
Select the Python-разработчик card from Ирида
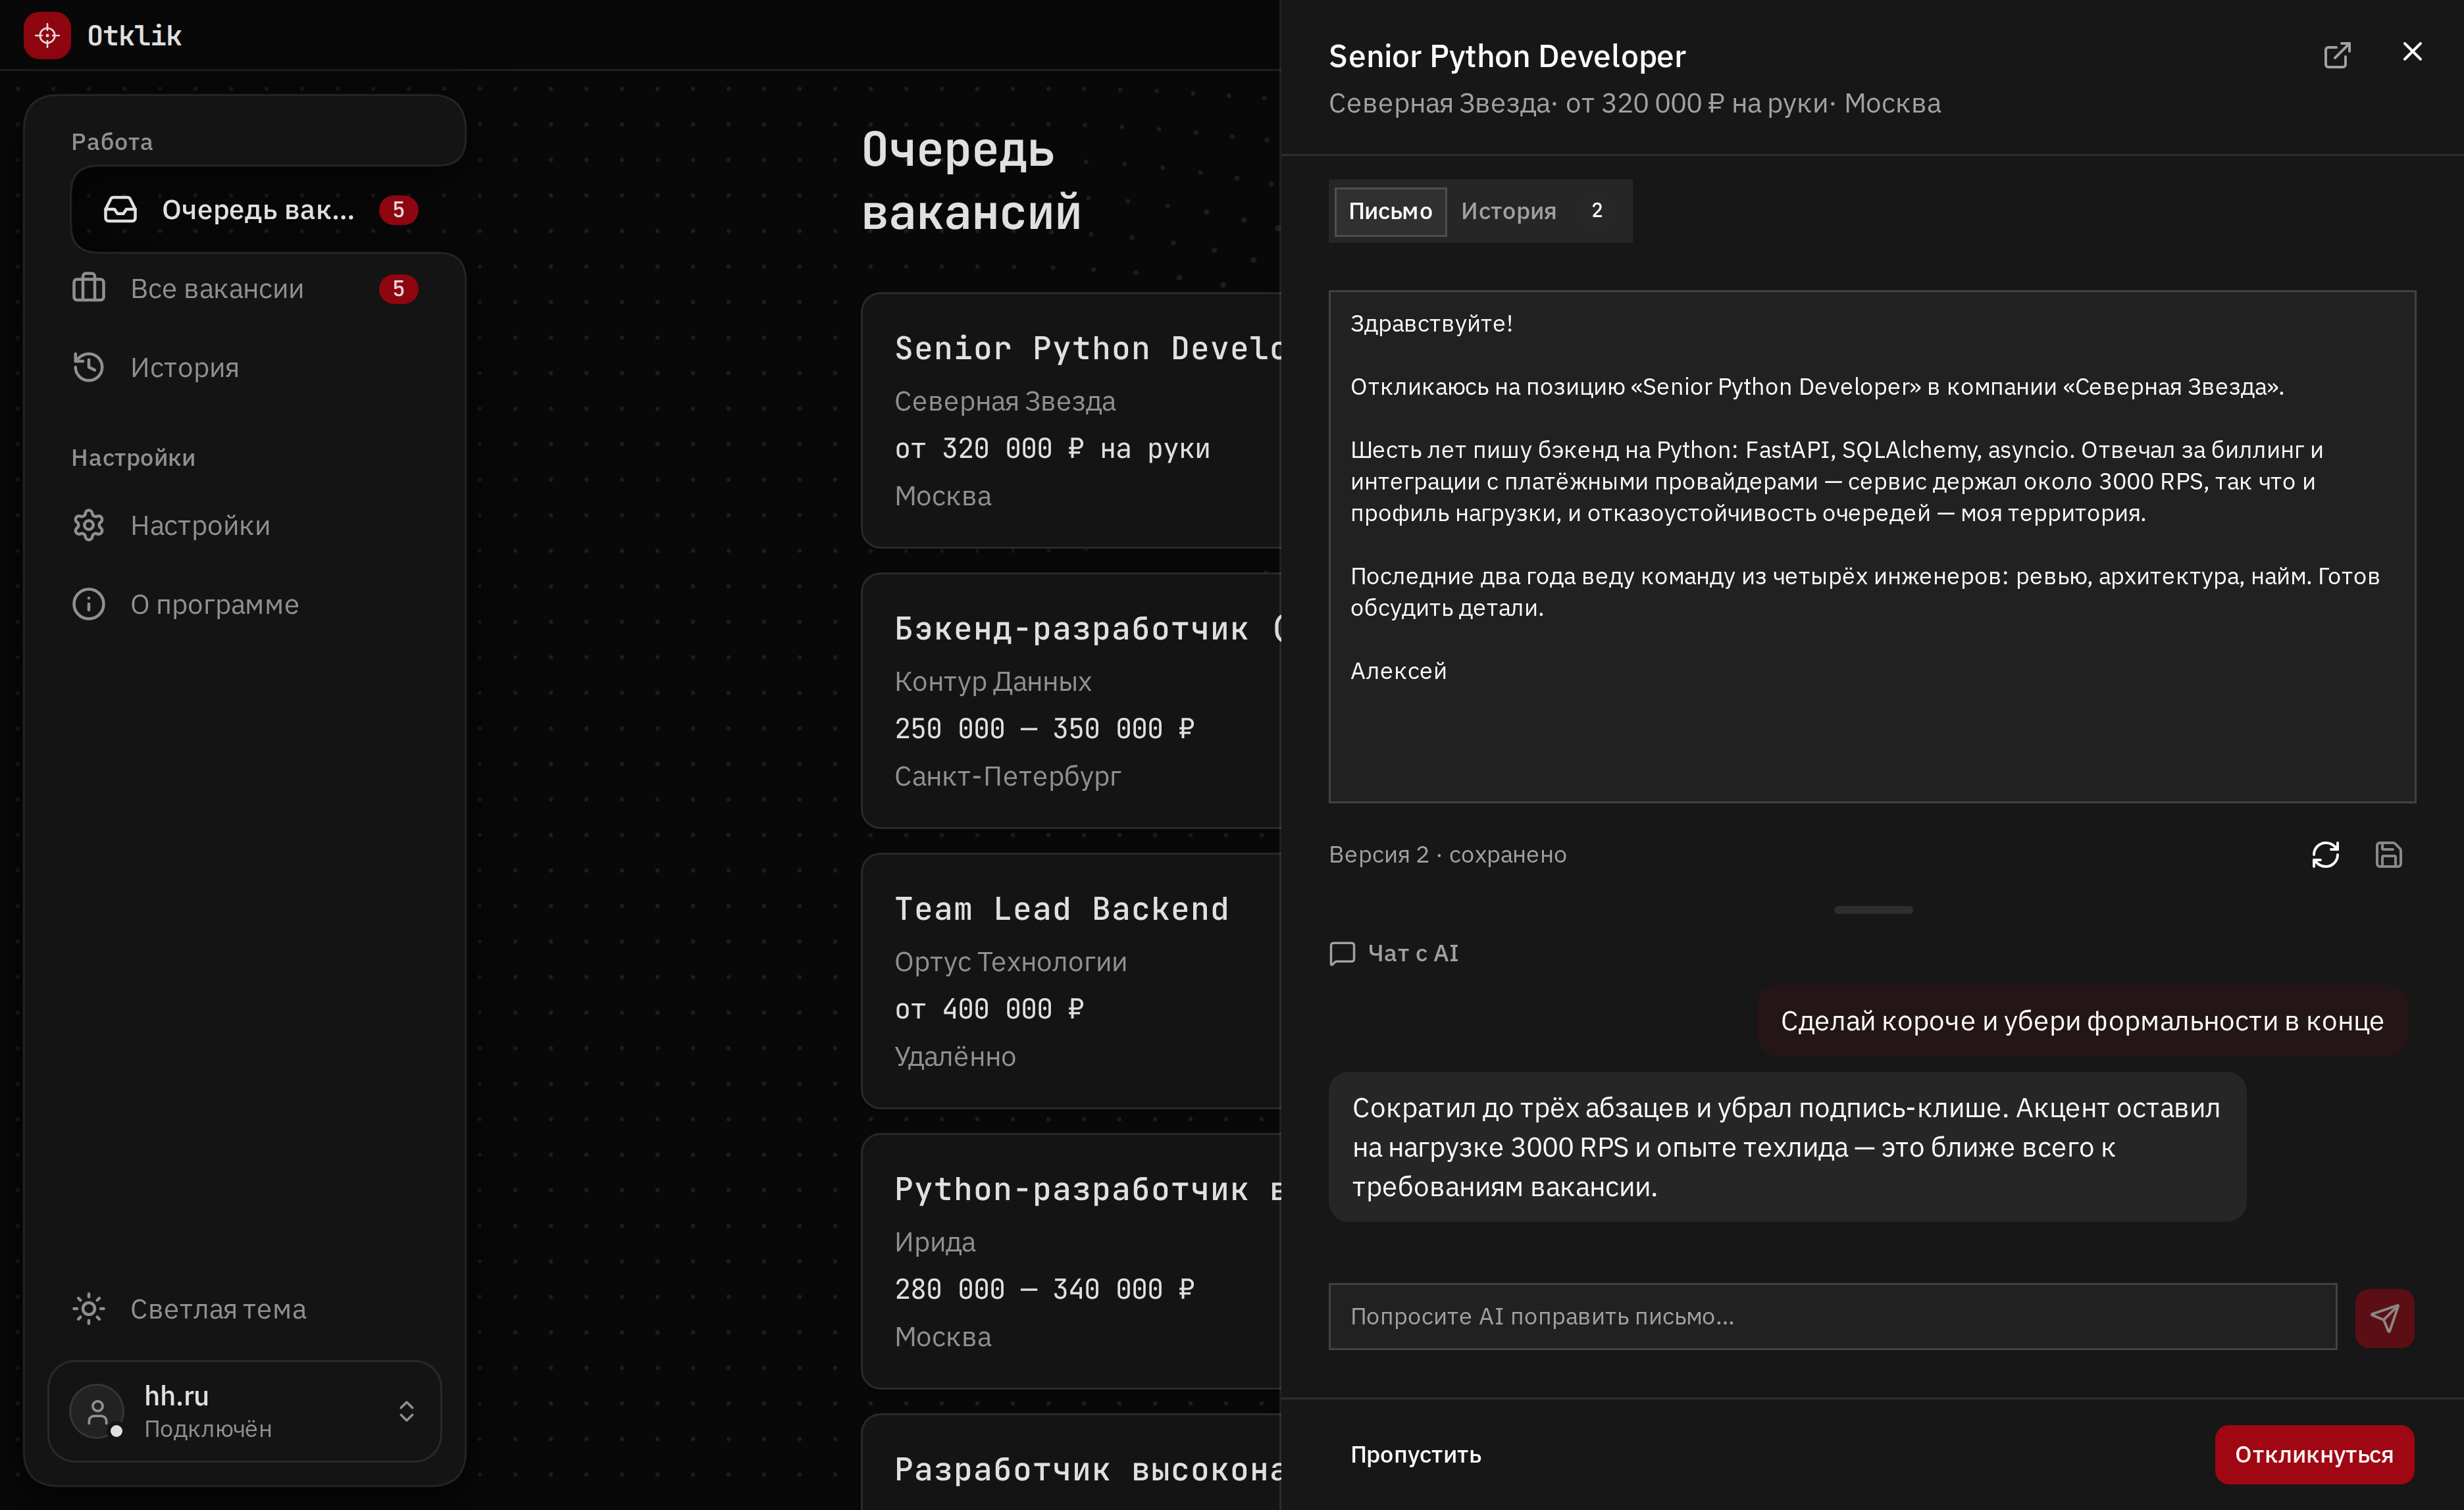(1071, 1261)
